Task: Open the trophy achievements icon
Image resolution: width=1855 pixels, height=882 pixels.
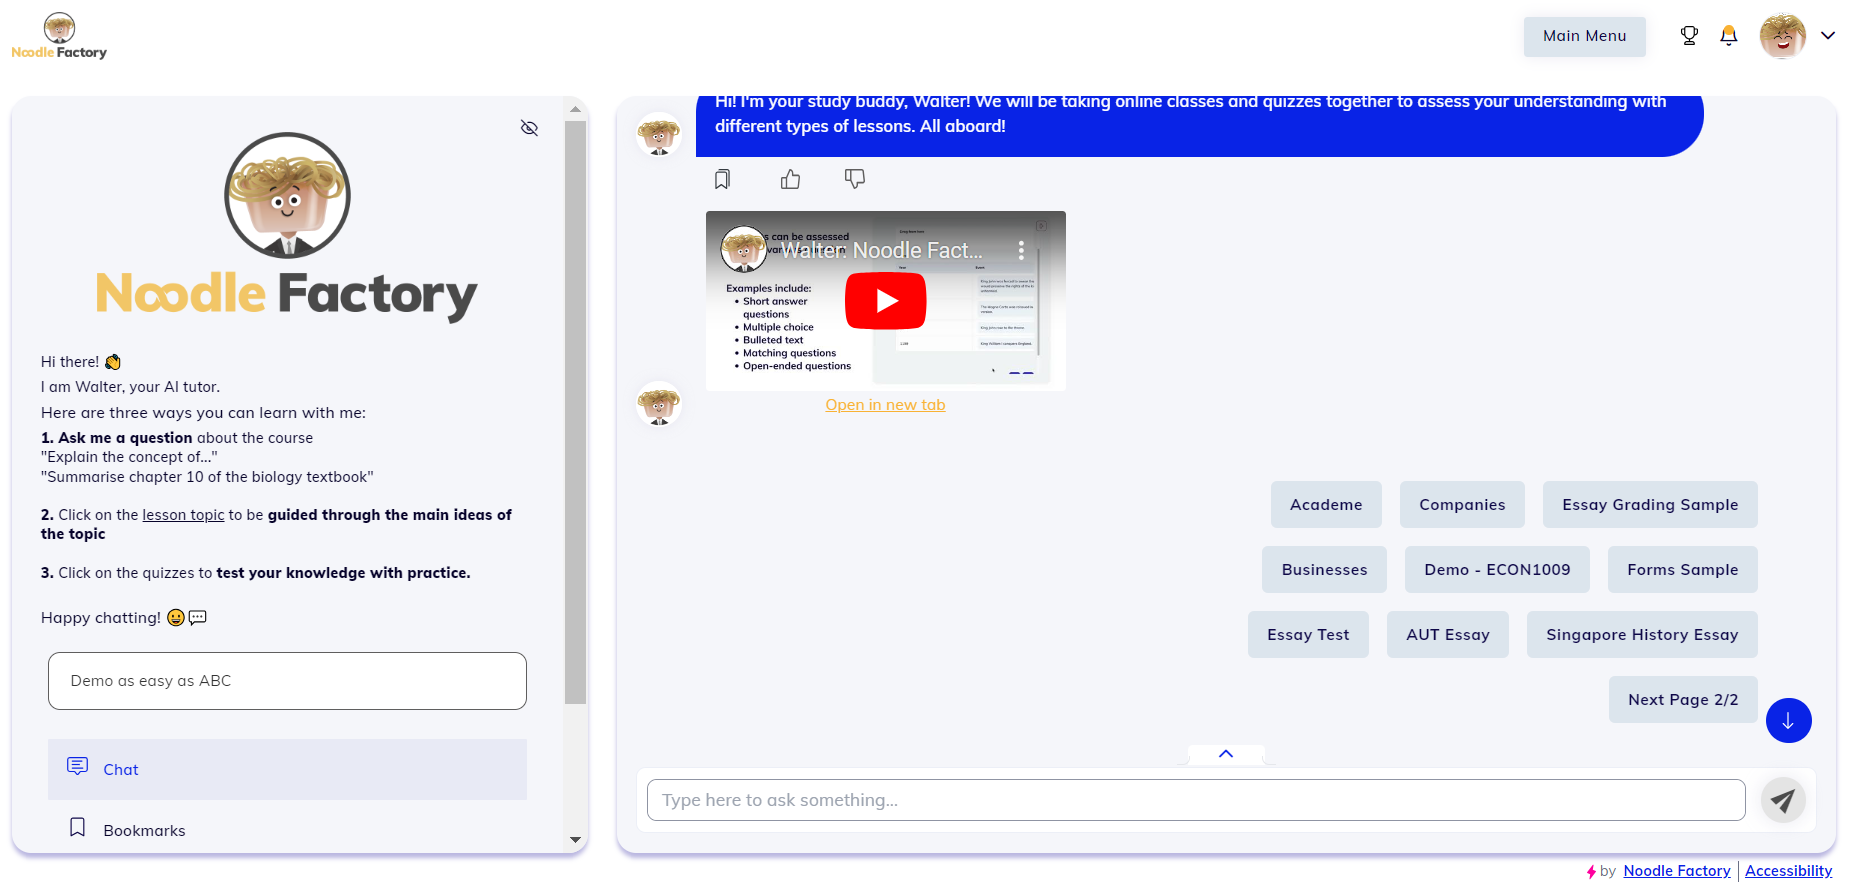Action: click(1689, 36)
